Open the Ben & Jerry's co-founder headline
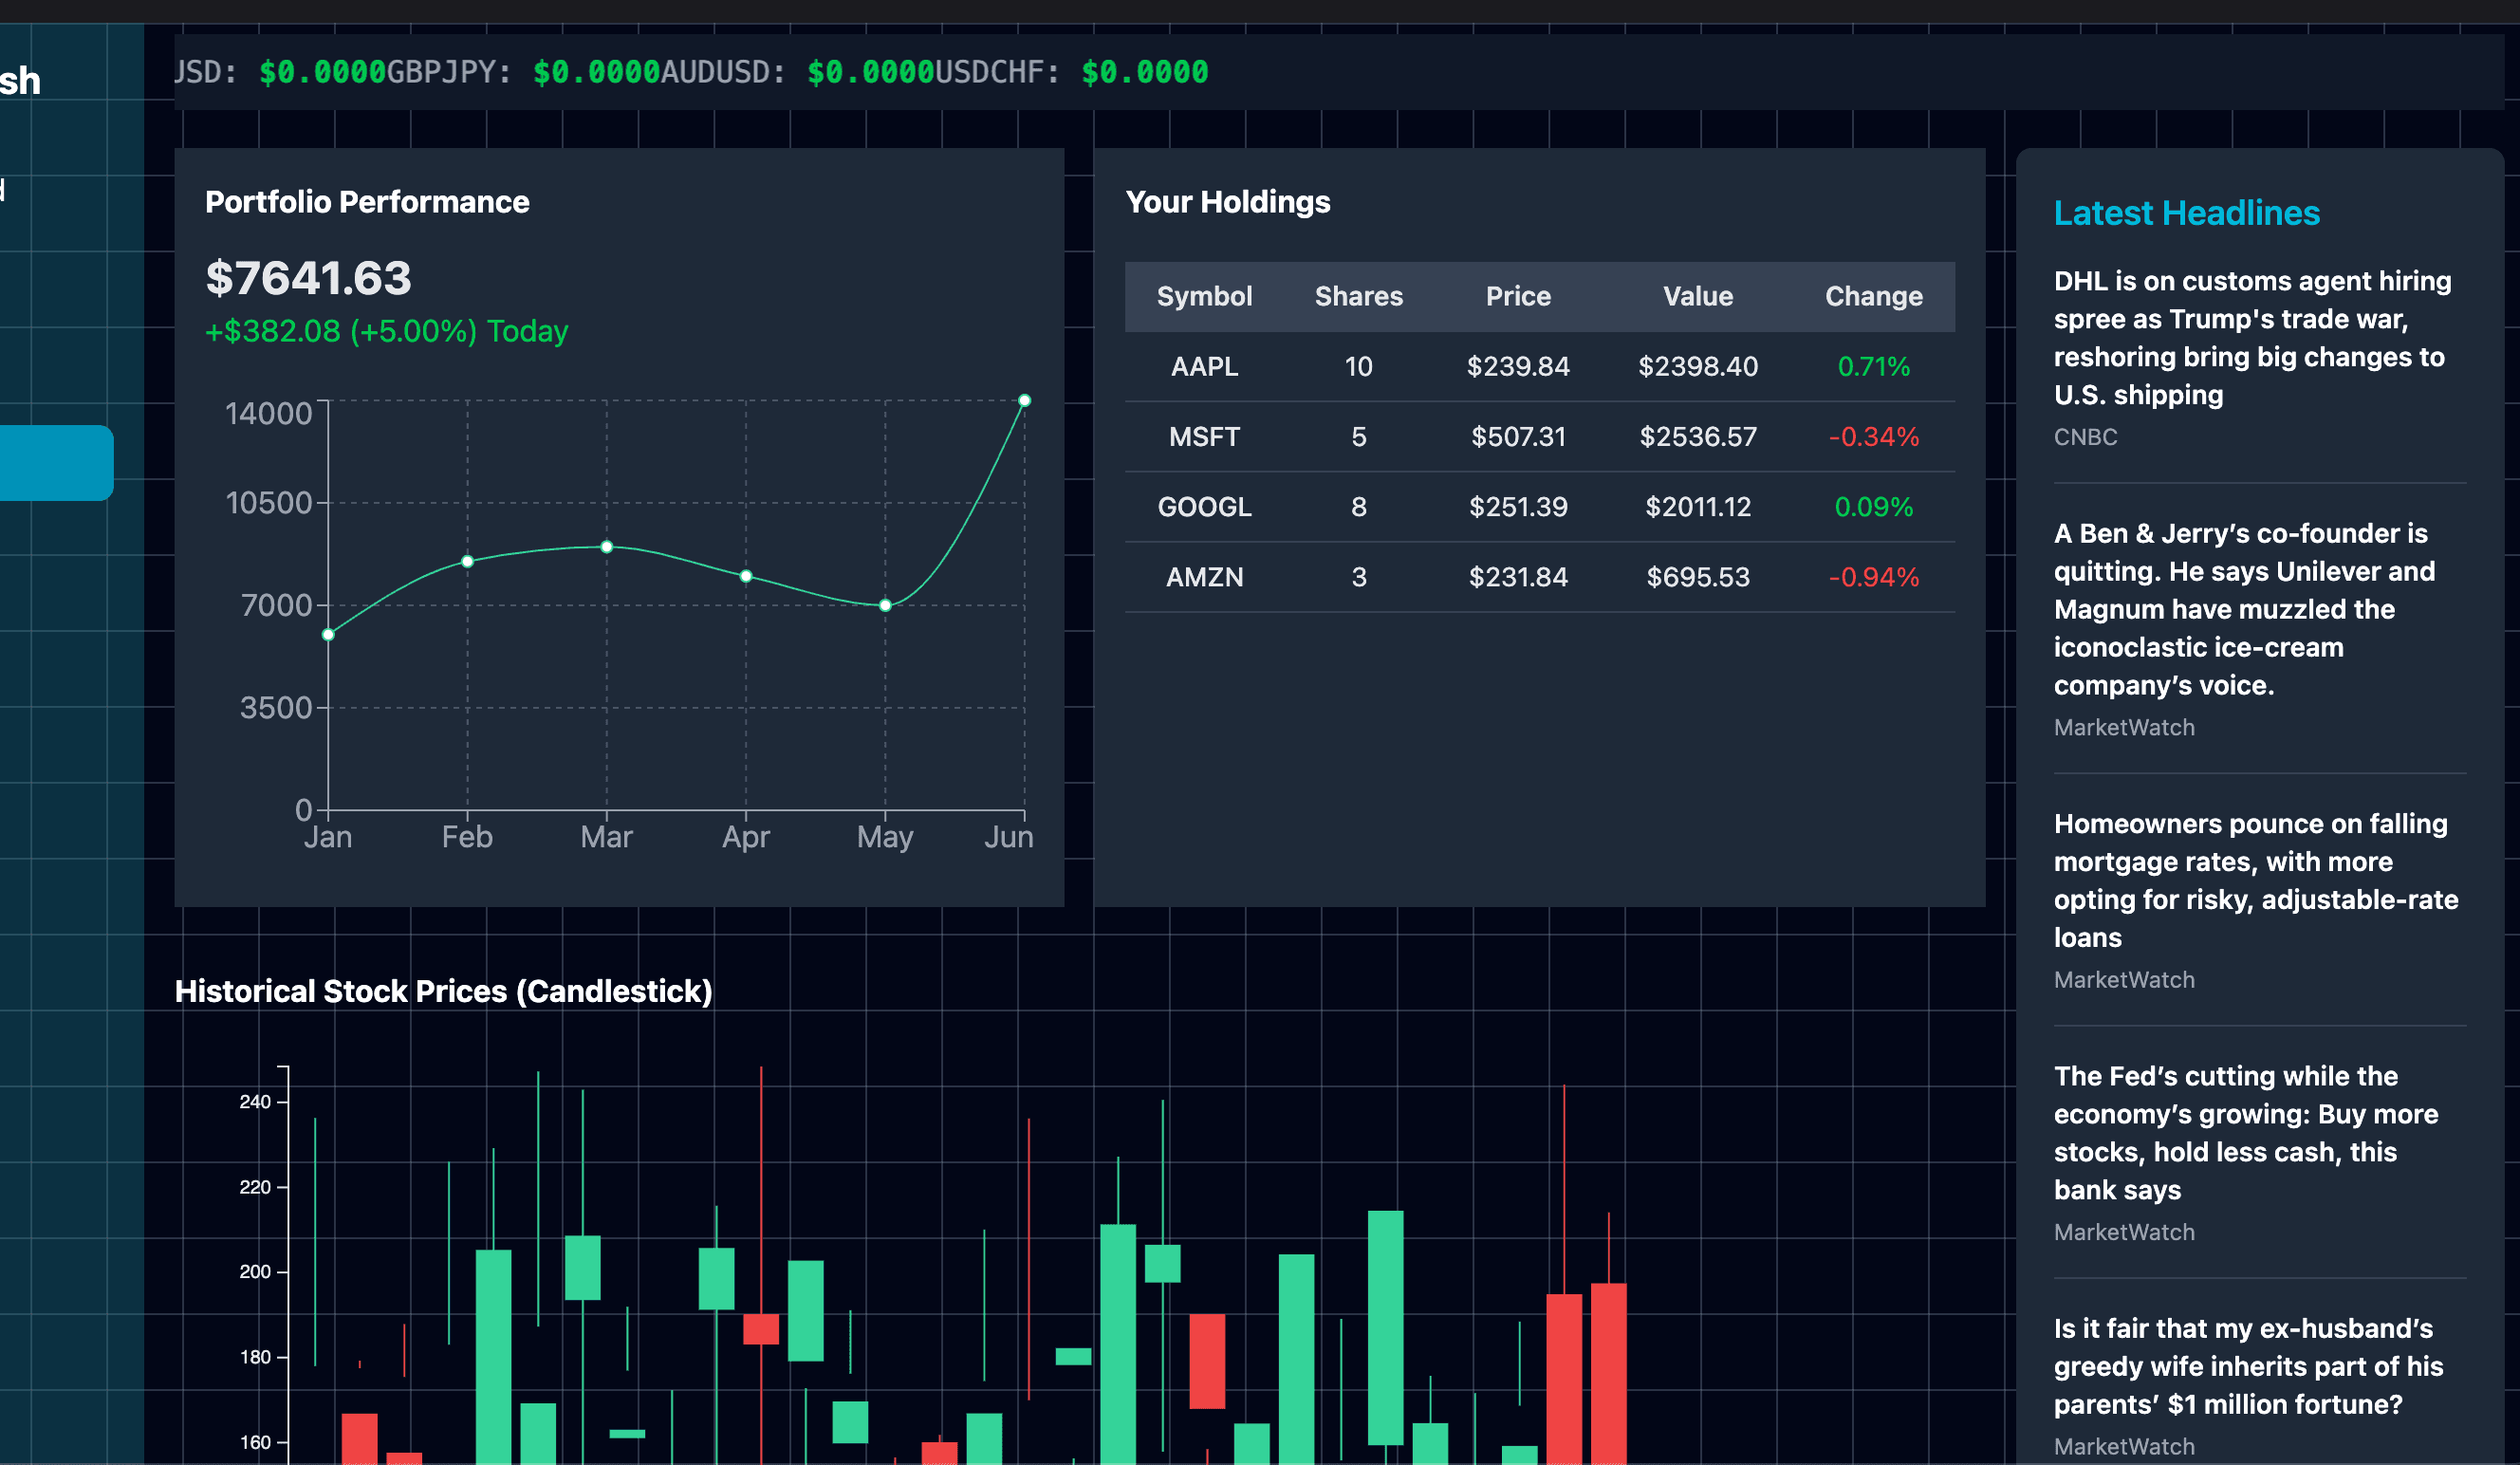The height and width of the screenshot is (1465, 2520). [2244, 609]
